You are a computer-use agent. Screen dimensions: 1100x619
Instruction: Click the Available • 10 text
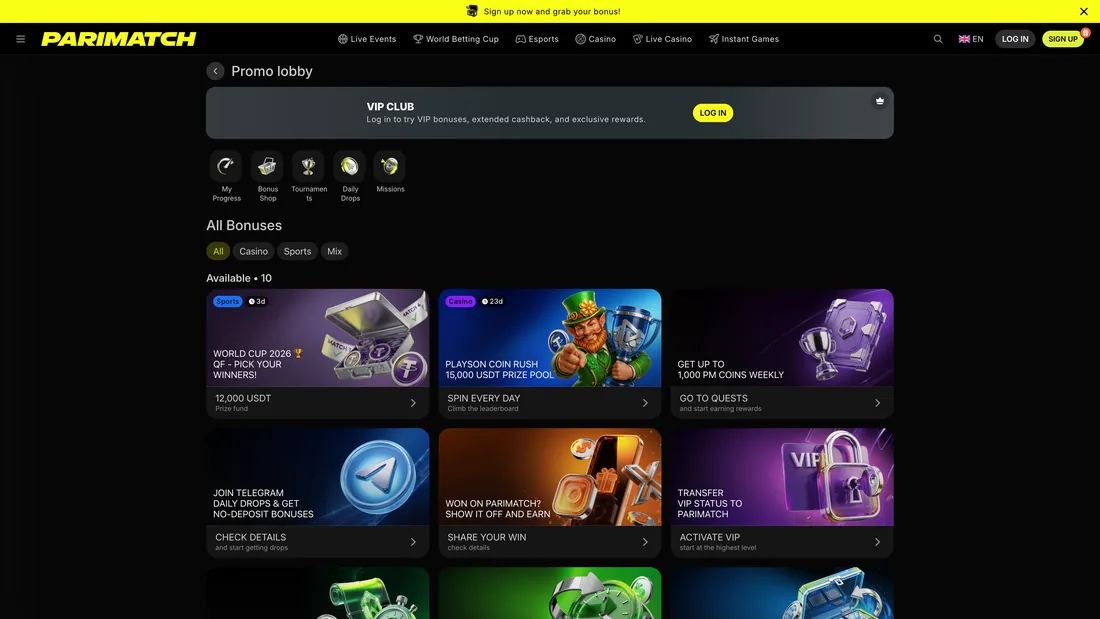tap(239, 278)
